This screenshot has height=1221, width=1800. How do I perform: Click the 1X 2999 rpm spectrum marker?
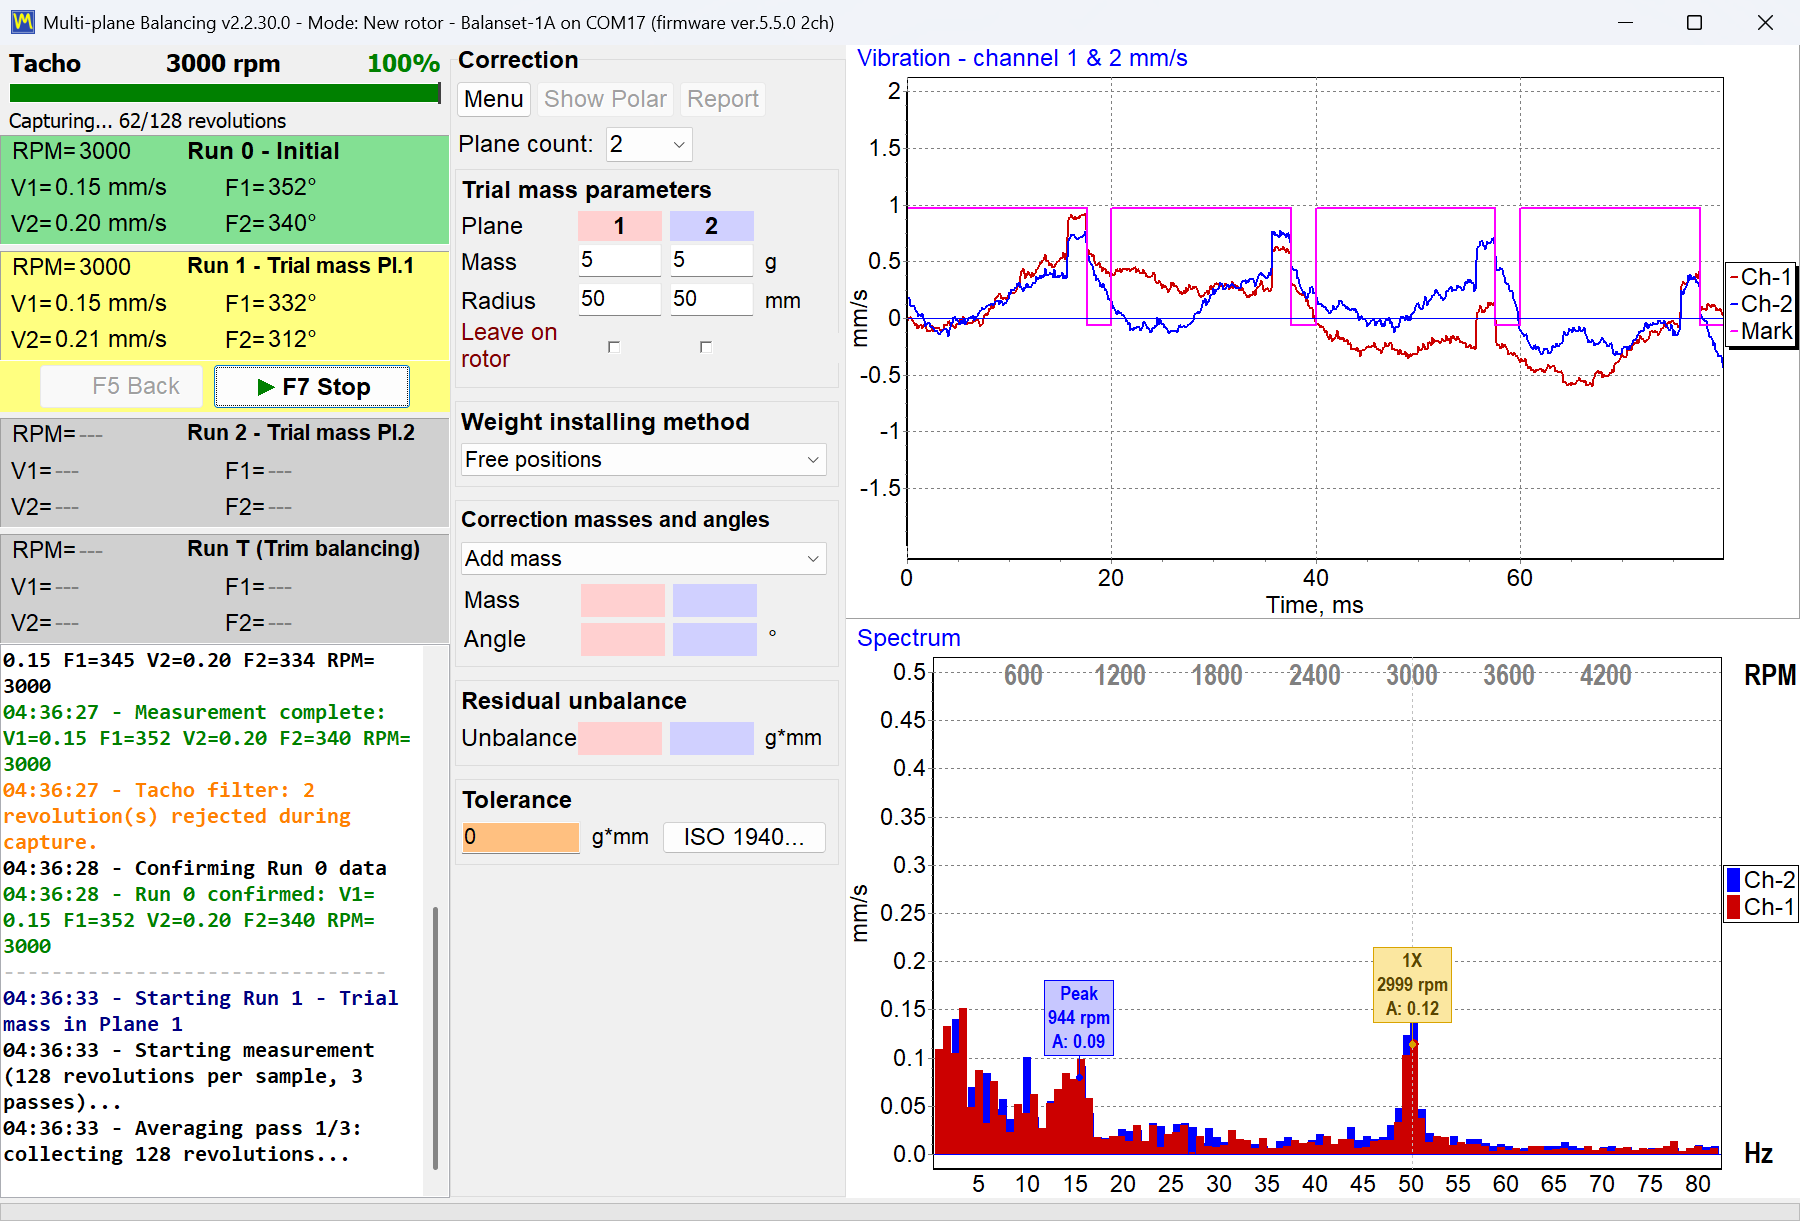[x=1412, y=985]
